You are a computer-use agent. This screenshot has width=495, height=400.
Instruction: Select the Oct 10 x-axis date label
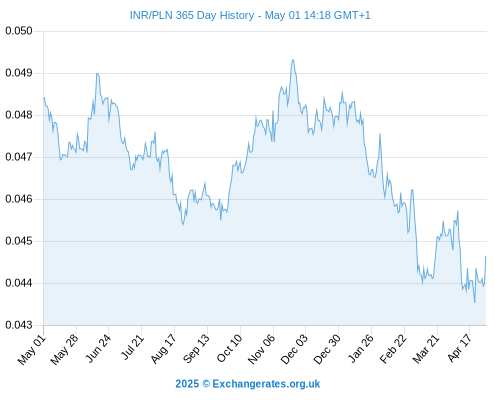click(230, 348)
